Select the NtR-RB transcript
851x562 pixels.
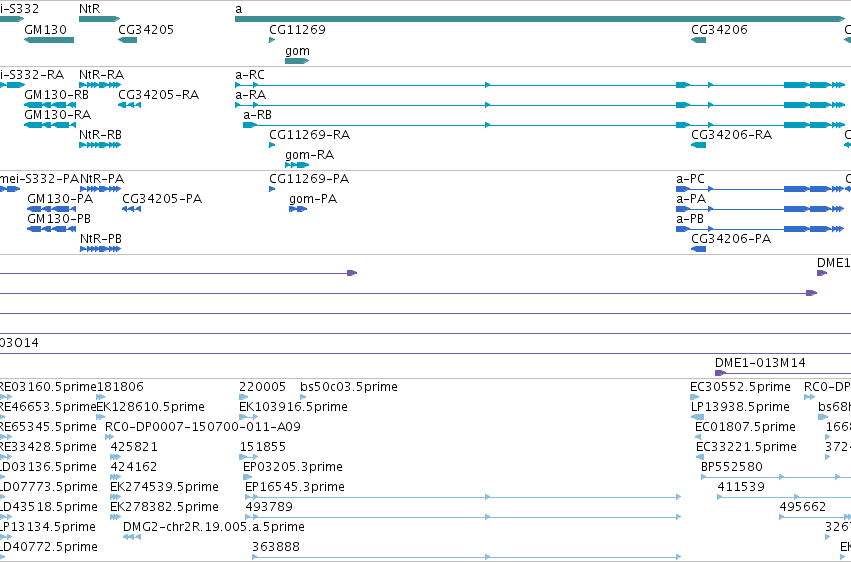click(x=100, y=145)
